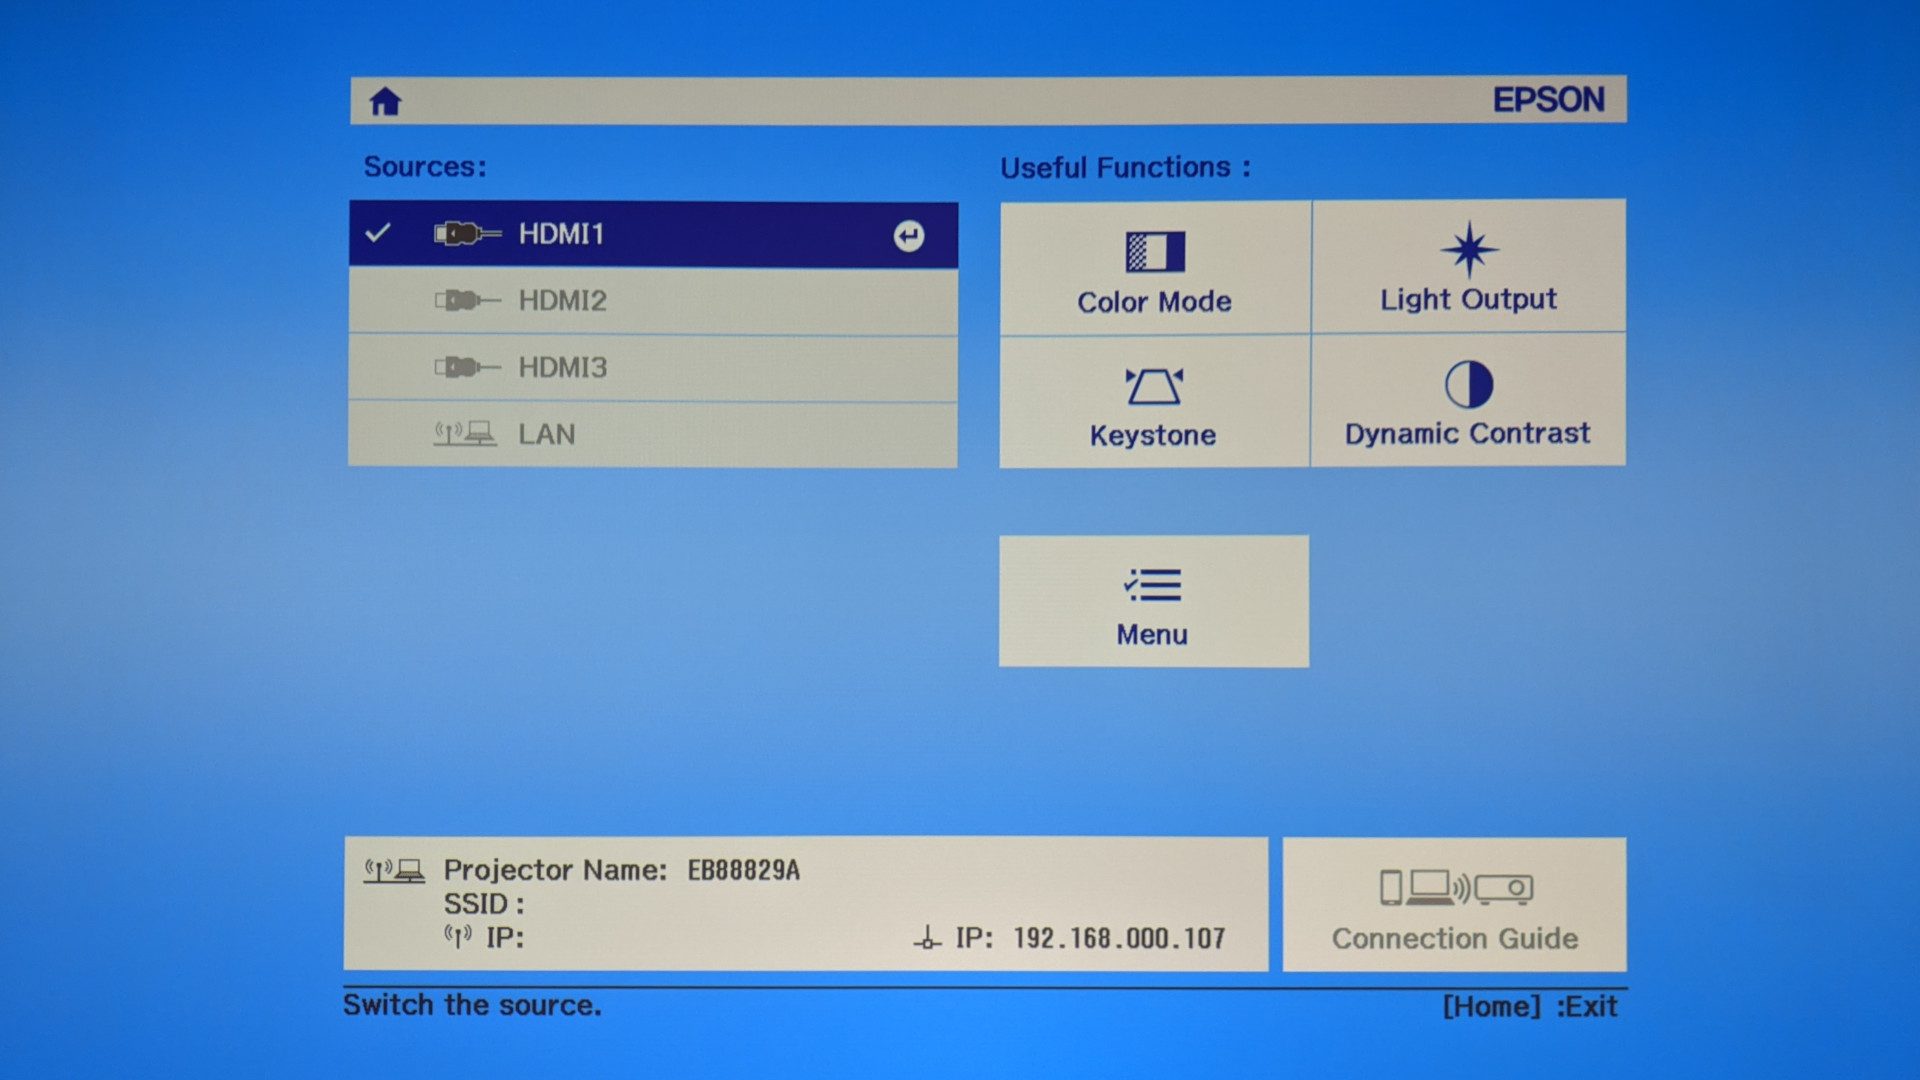Image resolution: width=1920 pixels, height=1080 pixels.
Task: Click the Home icon in header
Action: [x=385, y=101]
